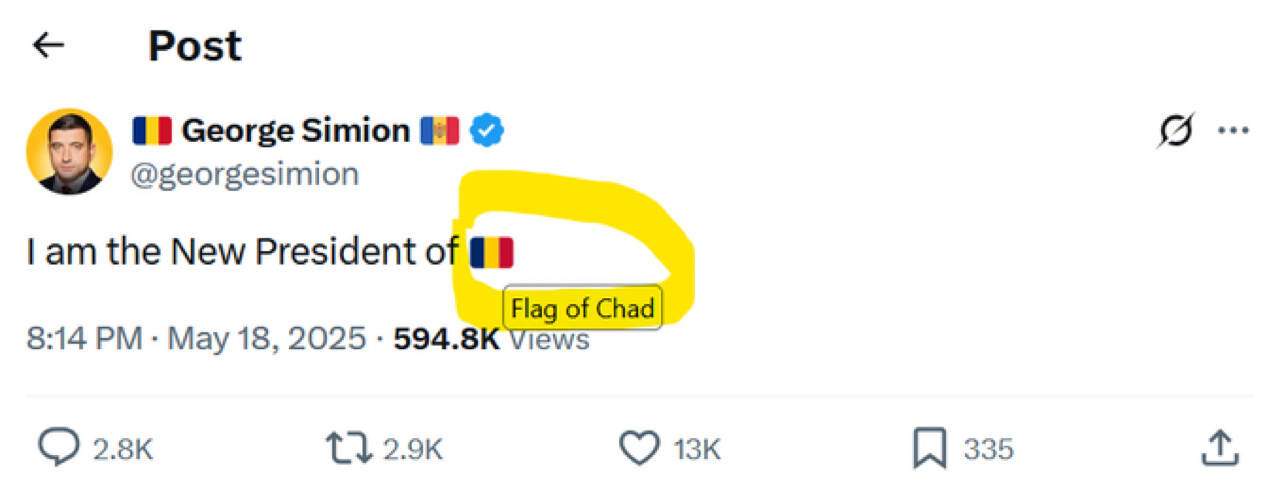Click the "Post" header title
Image resolution: width=1284 pixels, height=491 pixels.
pos(195,46)
